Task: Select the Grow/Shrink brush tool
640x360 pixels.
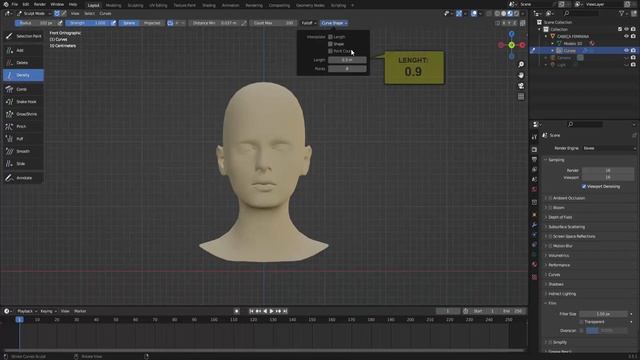Action: [23, 114]
